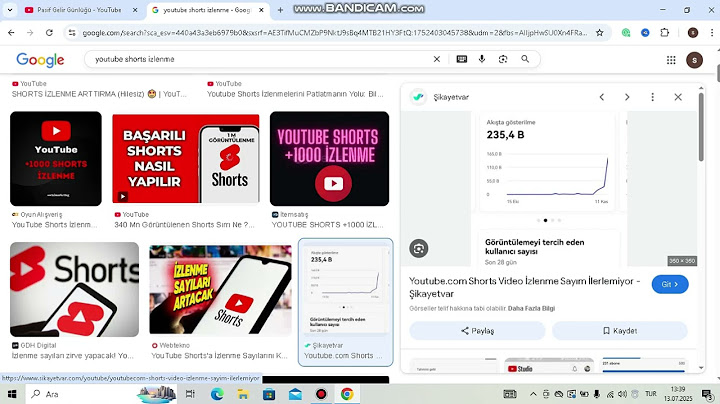The image size is (720, 404).
Task: Open Task View on taskbar
Action: [x=190, y=394]
